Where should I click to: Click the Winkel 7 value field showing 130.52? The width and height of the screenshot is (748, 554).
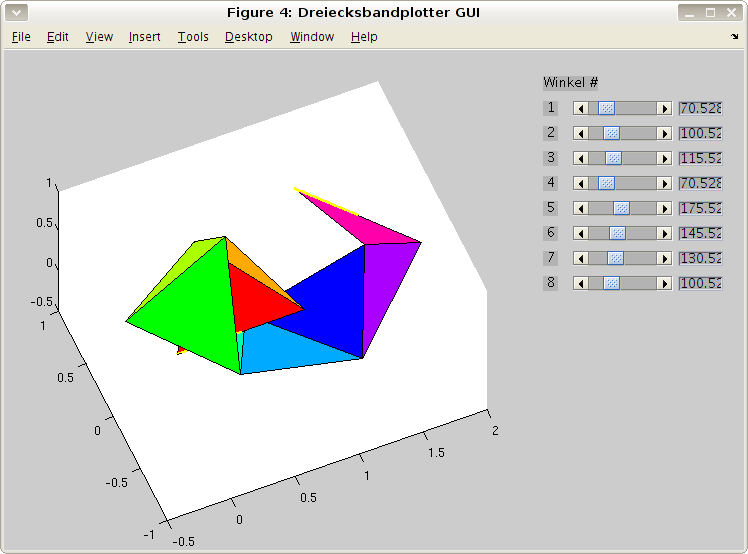tap(700, 258)
